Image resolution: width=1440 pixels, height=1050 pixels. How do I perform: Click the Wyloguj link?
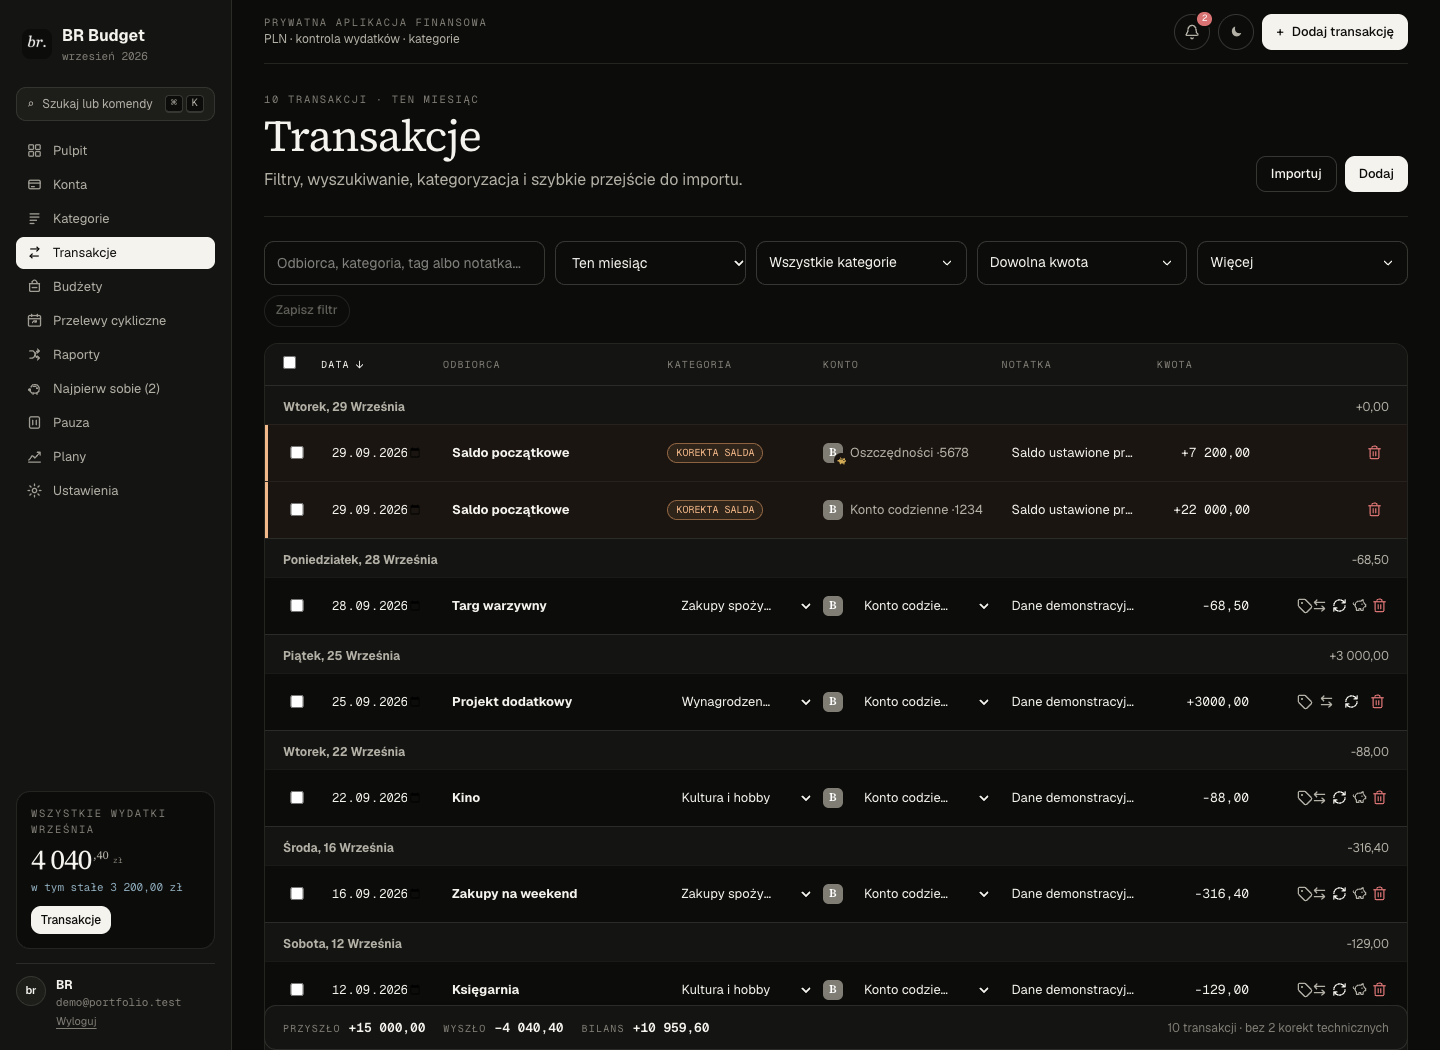76,1021
